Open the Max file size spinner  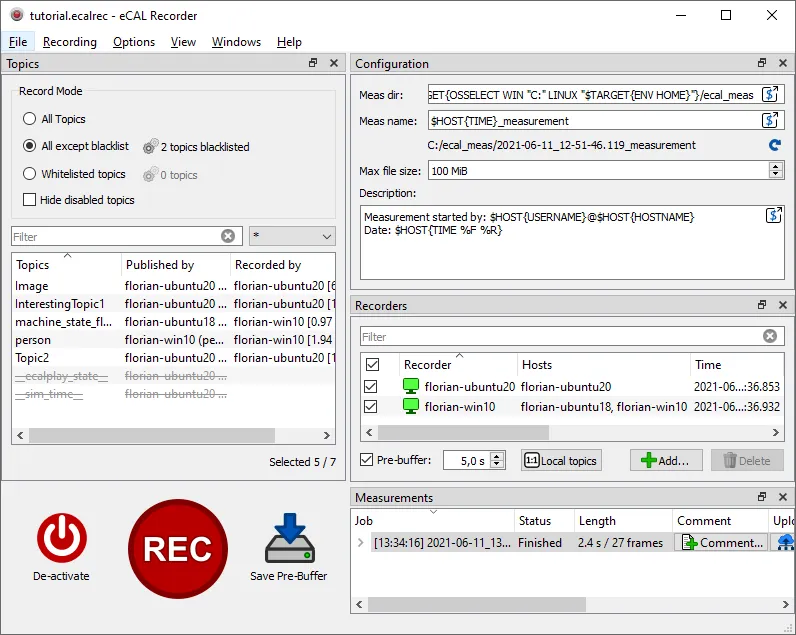pyautogui.click(x=776, y=171)
